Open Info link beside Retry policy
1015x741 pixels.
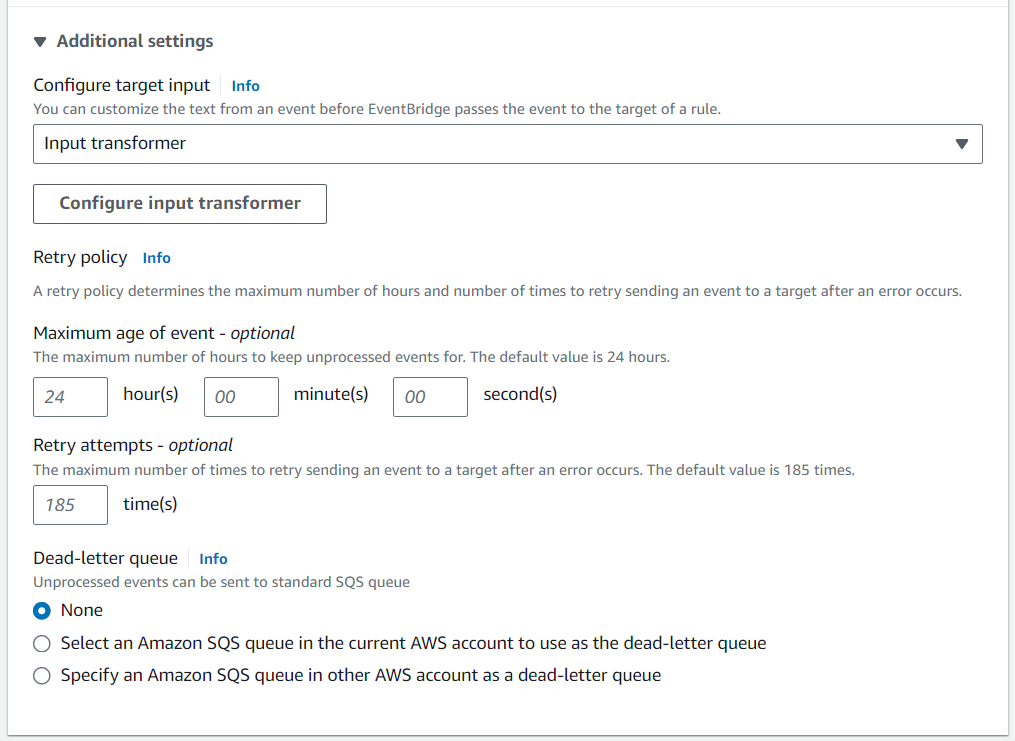point(156,258)
